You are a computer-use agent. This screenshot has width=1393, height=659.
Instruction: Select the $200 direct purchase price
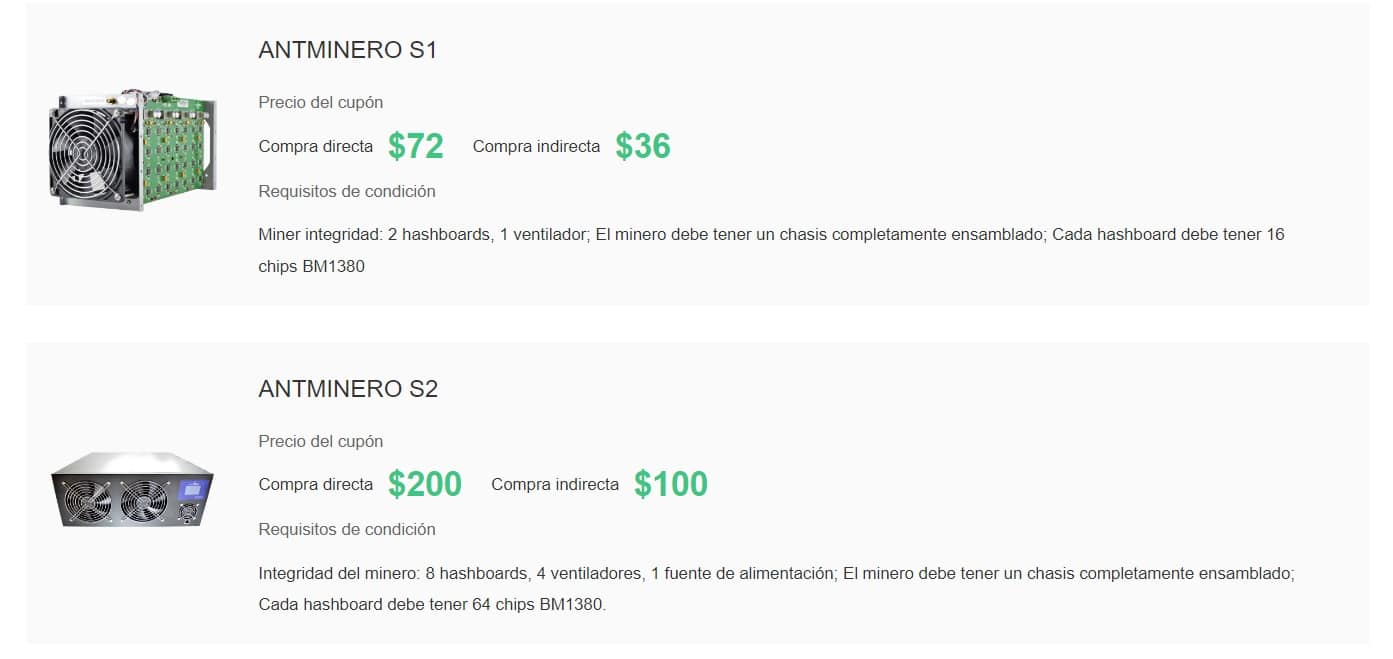[x=425, y=484]
